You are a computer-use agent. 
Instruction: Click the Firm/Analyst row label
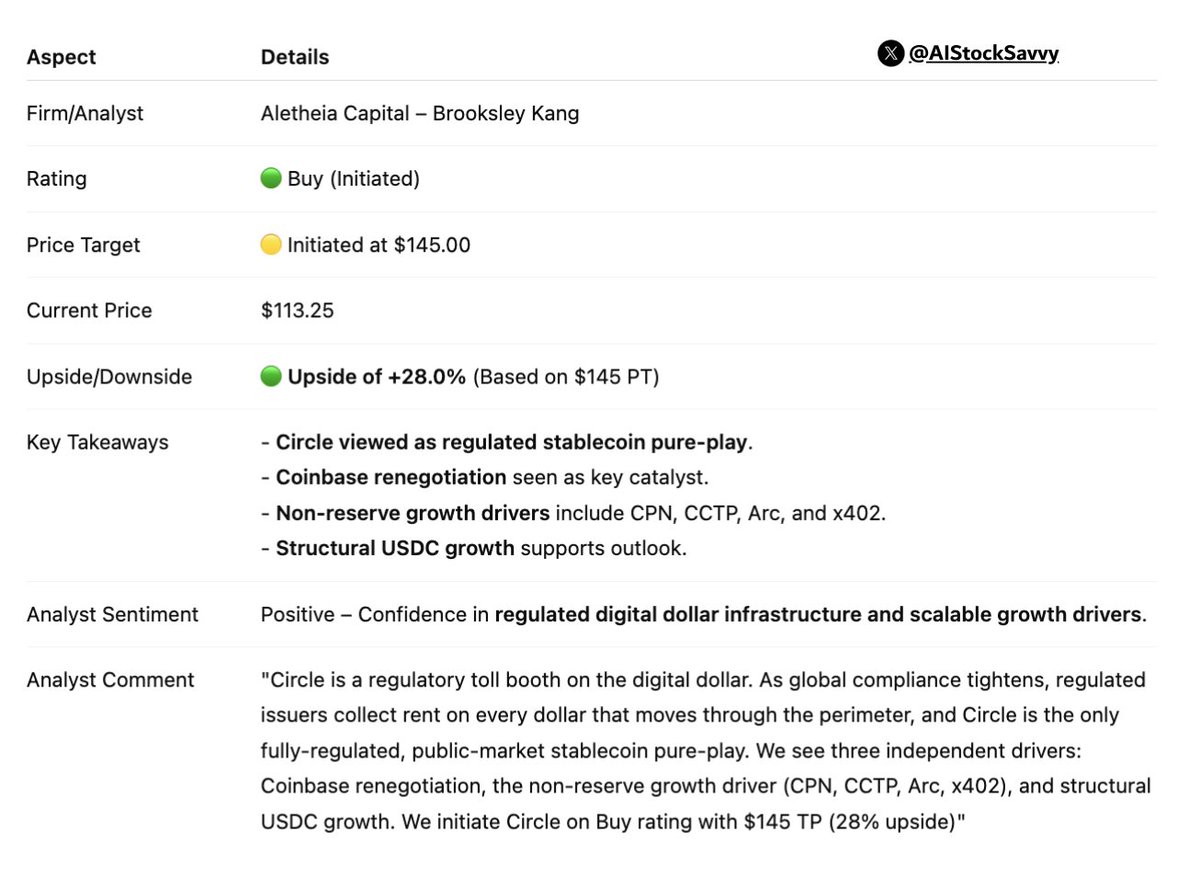point(85,113)
